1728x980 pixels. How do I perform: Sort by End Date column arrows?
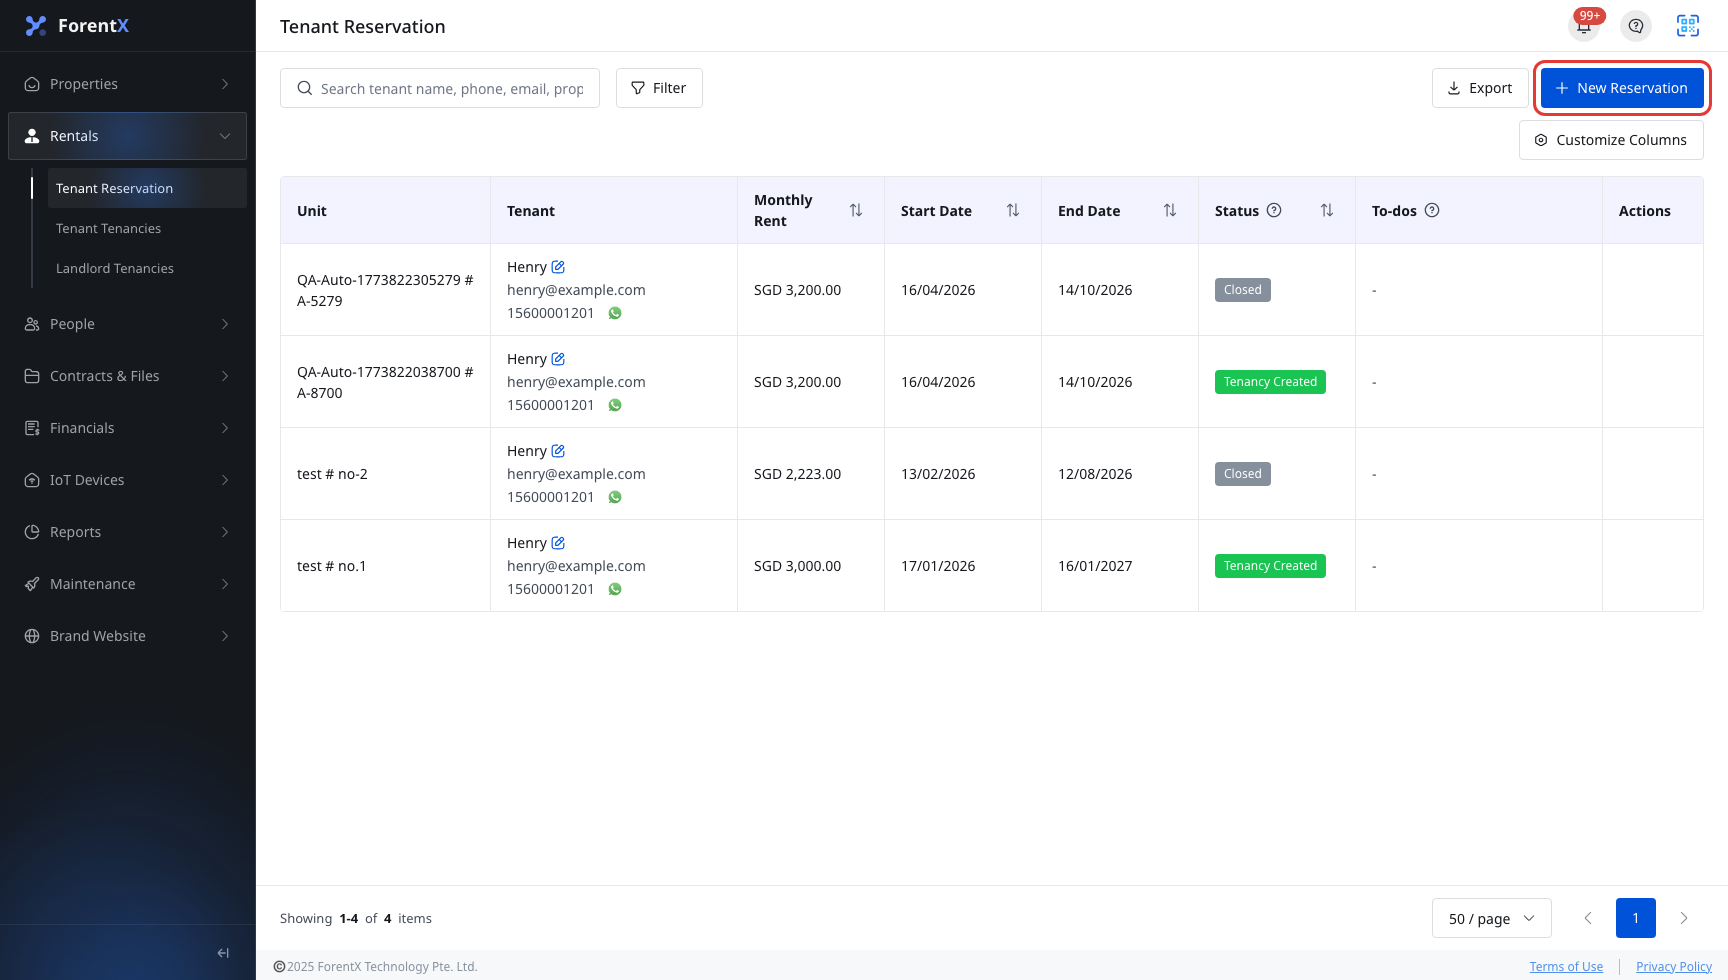1170,210
